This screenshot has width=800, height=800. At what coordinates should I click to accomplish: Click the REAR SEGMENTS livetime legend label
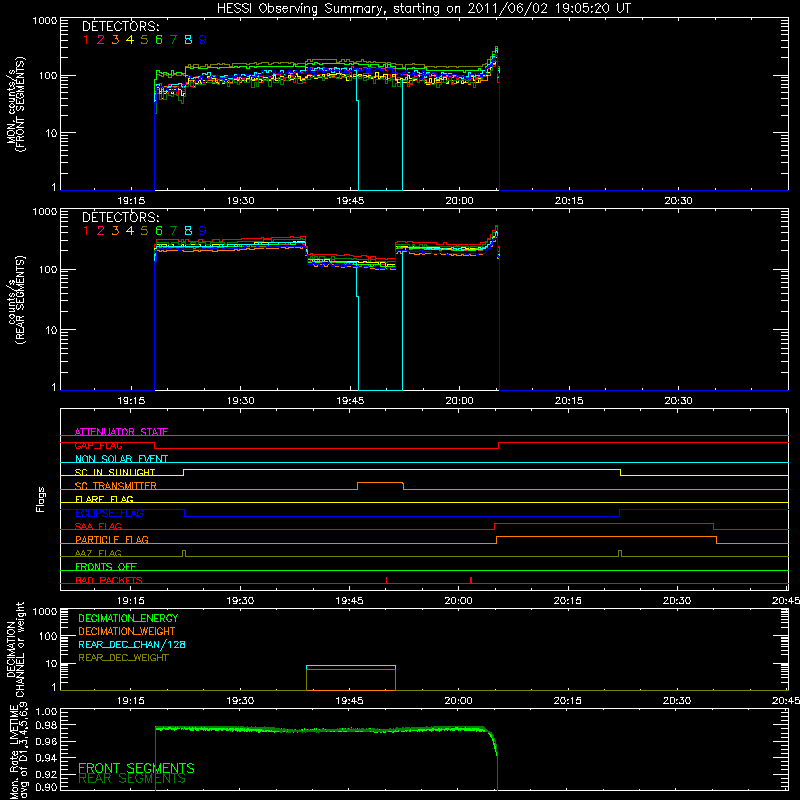point(132,779)
